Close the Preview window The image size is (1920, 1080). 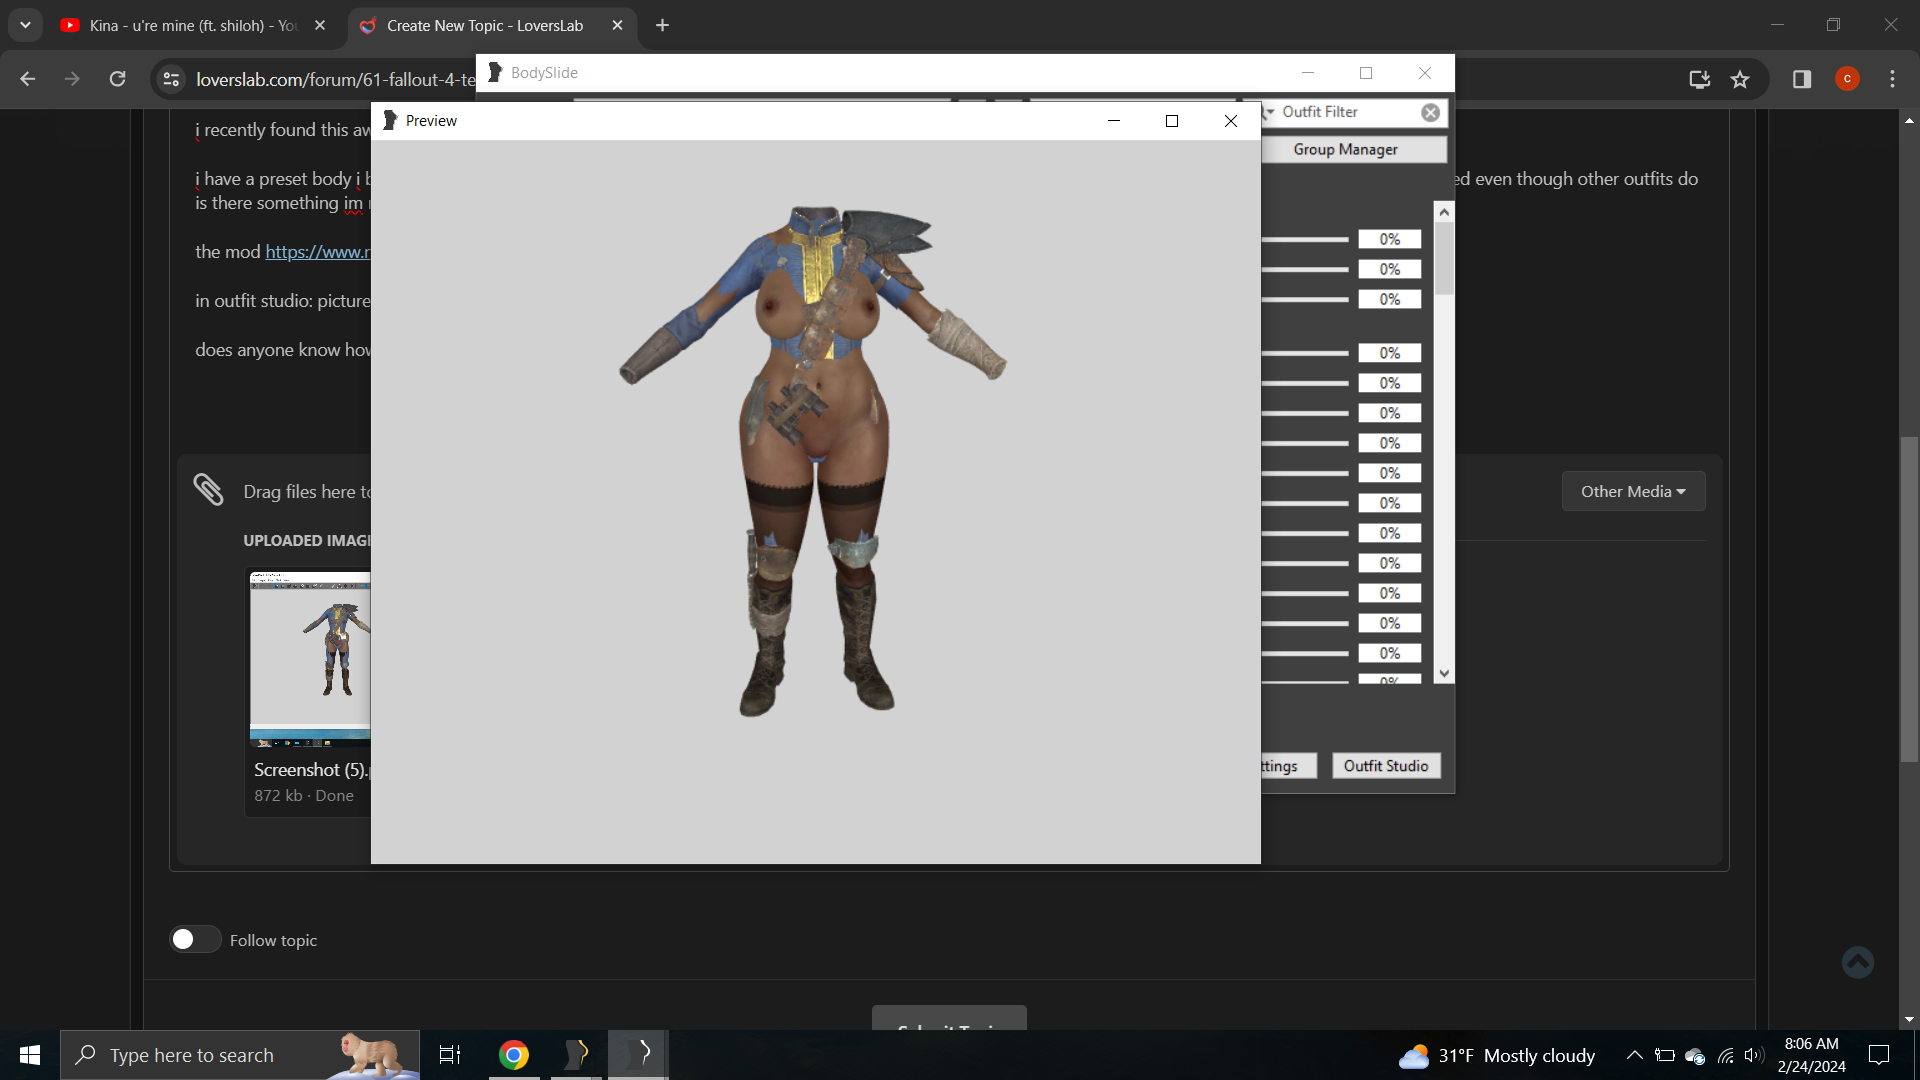coord(1230,120)
